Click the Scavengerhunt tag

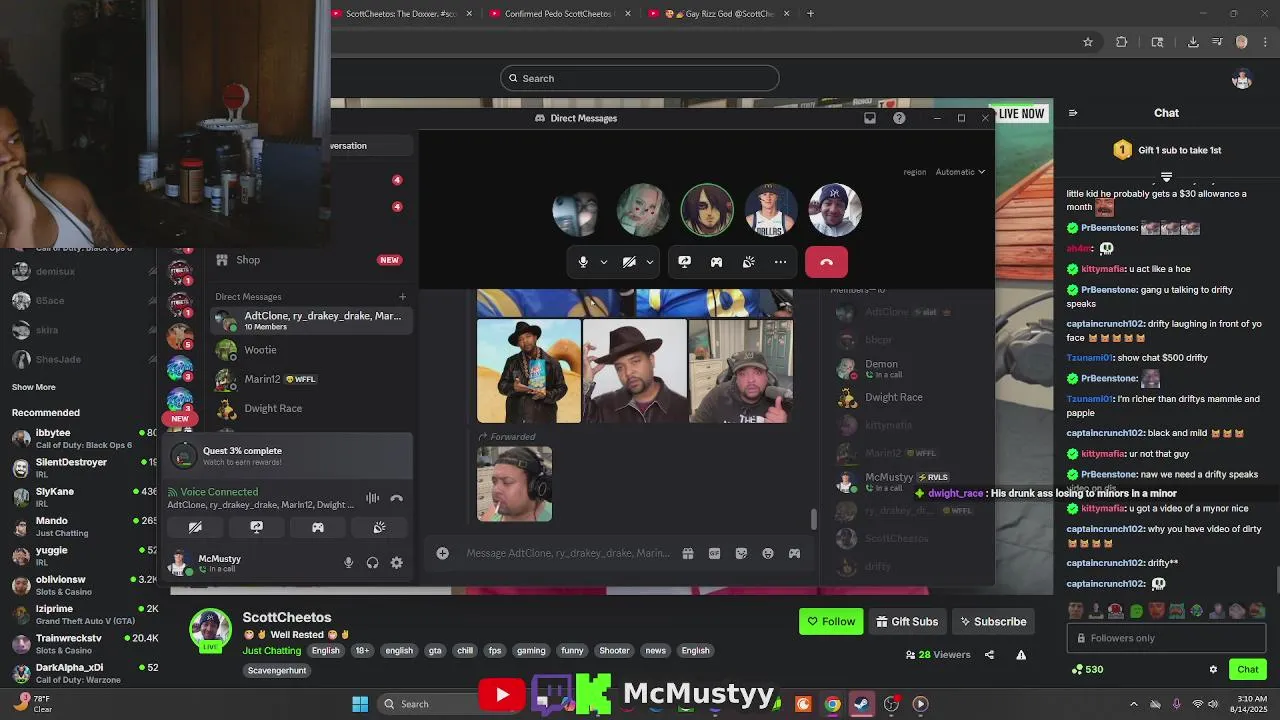coord(277,670)
